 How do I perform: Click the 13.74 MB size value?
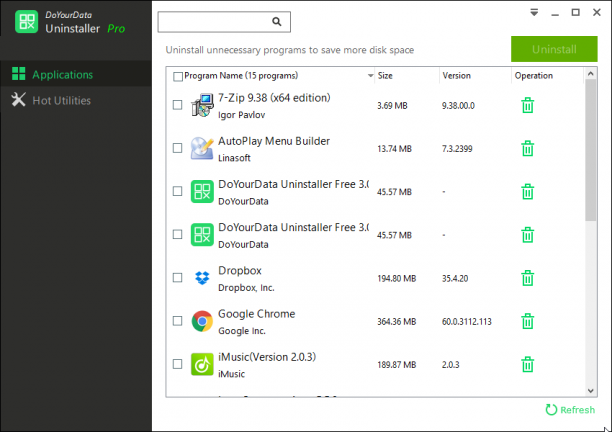pyautogui.click(x=394, y=149)
